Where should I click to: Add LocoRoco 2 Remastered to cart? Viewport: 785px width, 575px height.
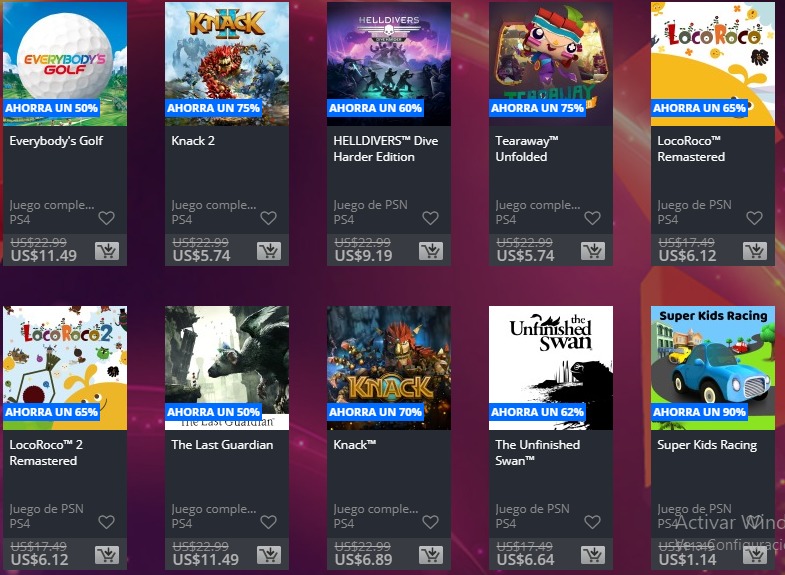pyautogui.click(x=107, y=554)
